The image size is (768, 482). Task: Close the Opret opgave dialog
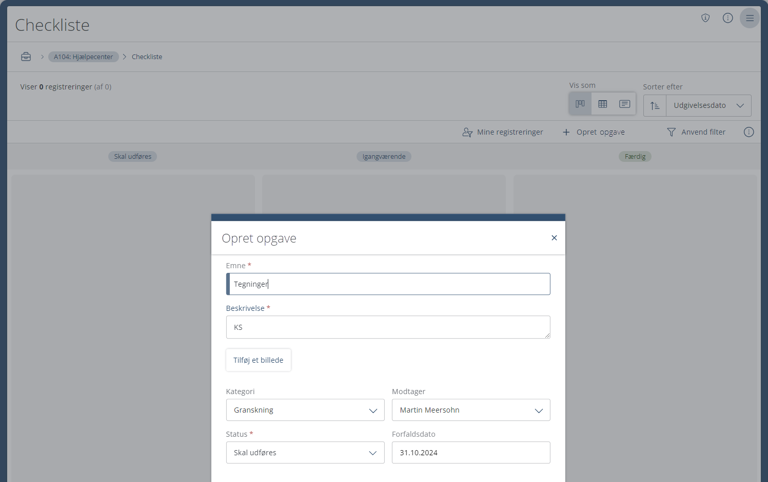pyautogui.click(x=554, y=238)
